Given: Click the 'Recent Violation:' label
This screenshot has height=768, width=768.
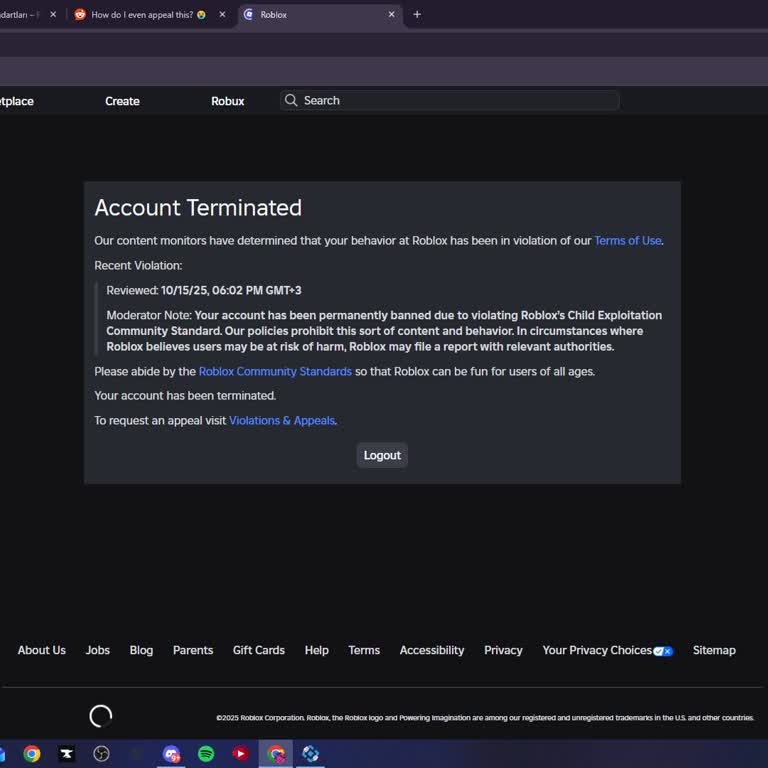Looking at the screenshot, I should click(138, 265).
